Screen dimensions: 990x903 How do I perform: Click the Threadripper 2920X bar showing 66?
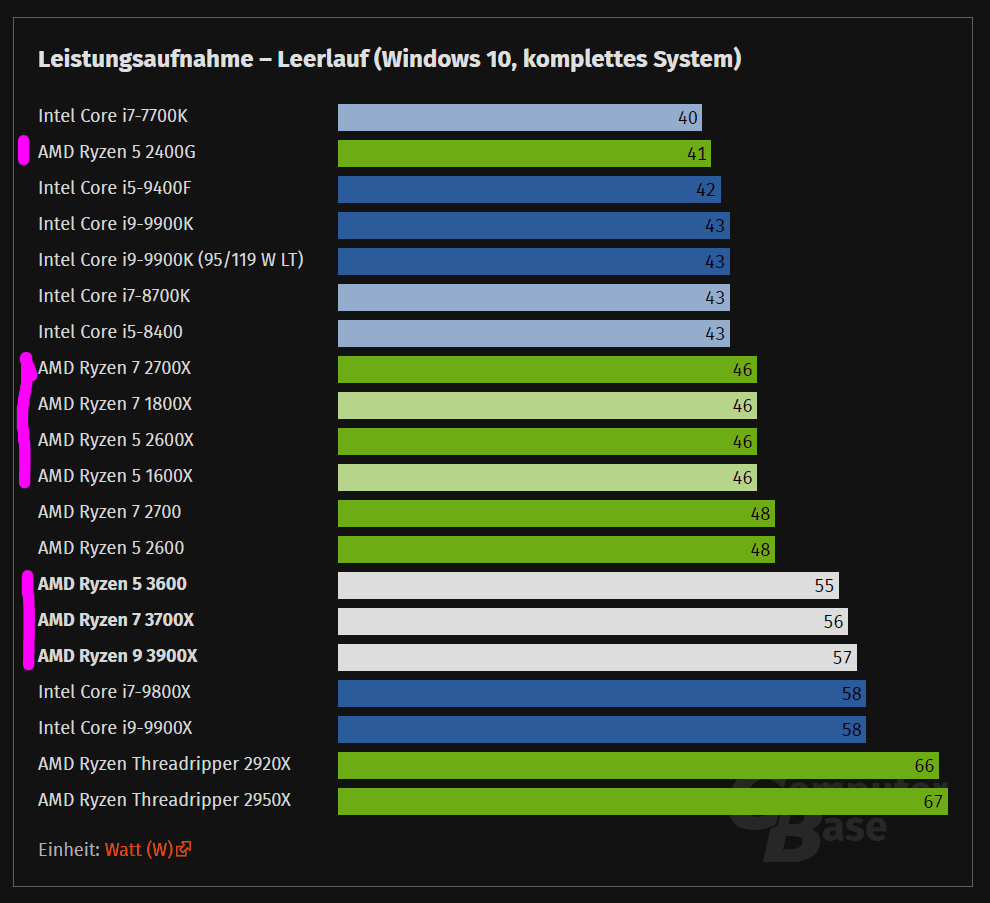638,765
